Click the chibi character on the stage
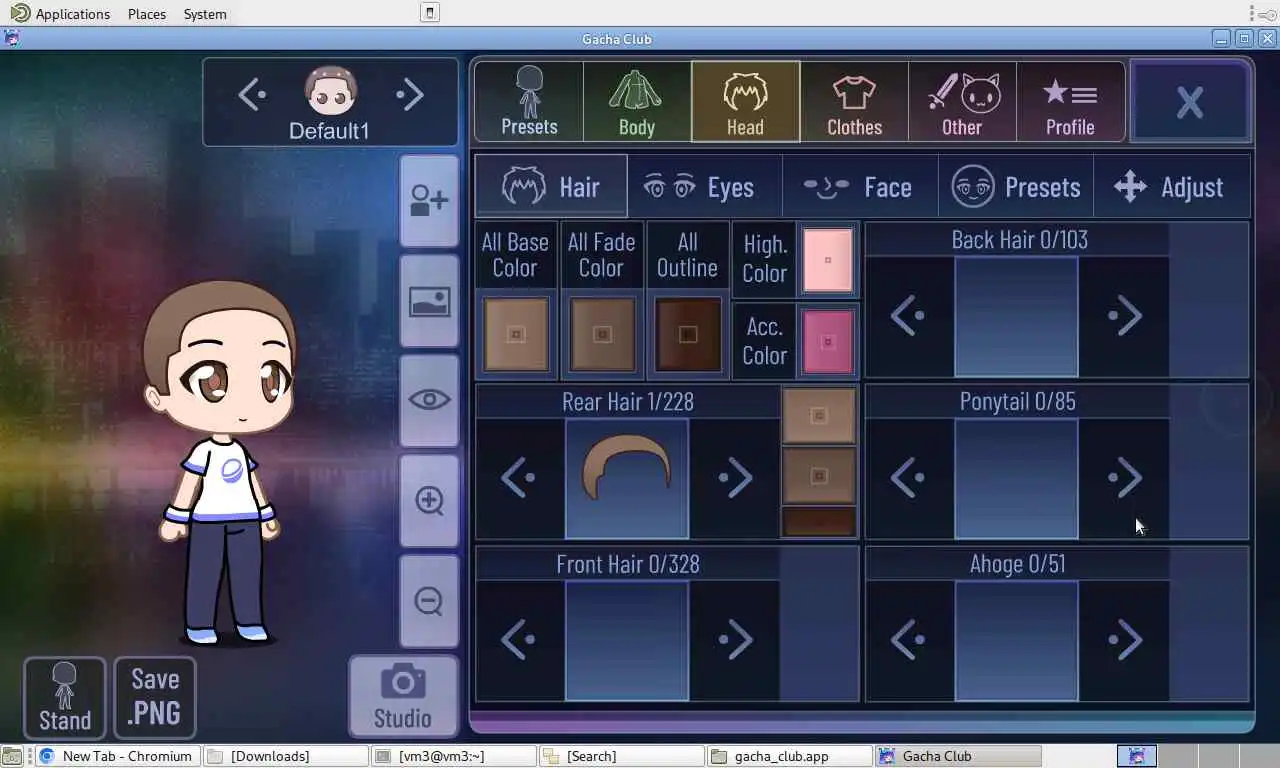 pyautogui.click(x=219, y=462)
